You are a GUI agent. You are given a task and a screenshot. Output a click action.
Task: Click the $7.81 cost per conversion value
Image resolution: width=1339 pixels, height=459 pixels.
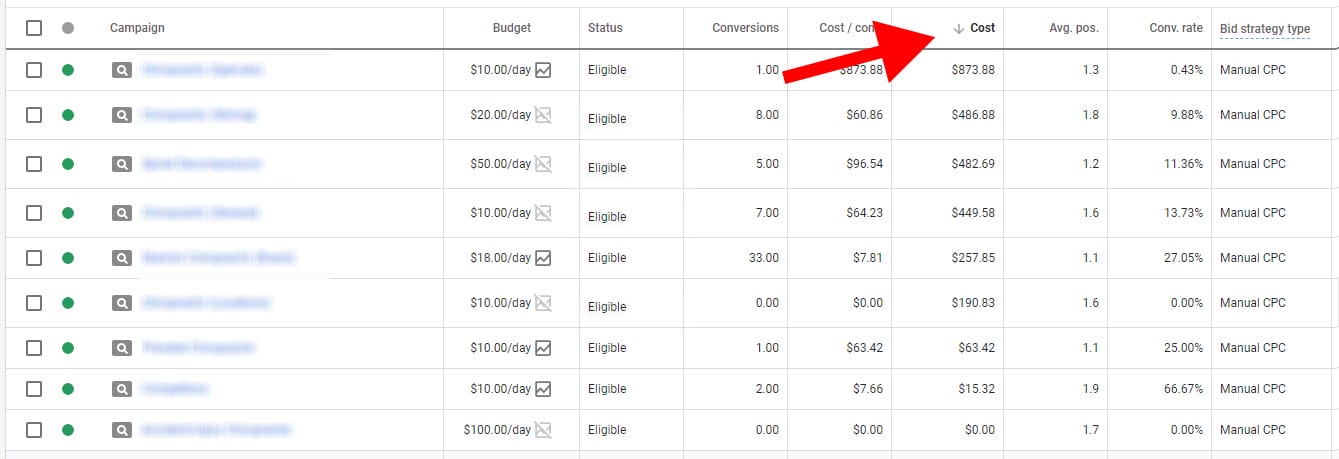[x=868, y=258]
